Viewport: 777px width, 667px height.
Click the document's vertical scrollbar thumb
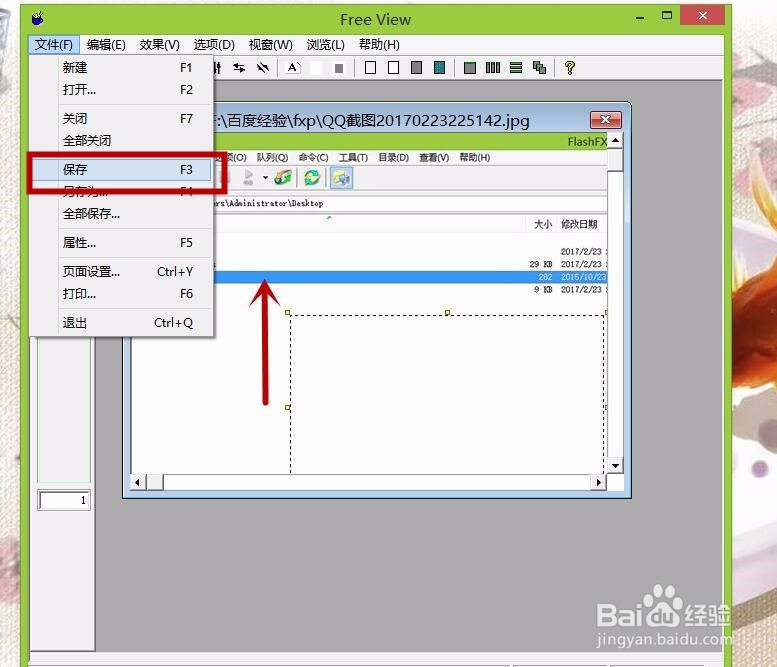pyautogui.click(x=615, y=160)
